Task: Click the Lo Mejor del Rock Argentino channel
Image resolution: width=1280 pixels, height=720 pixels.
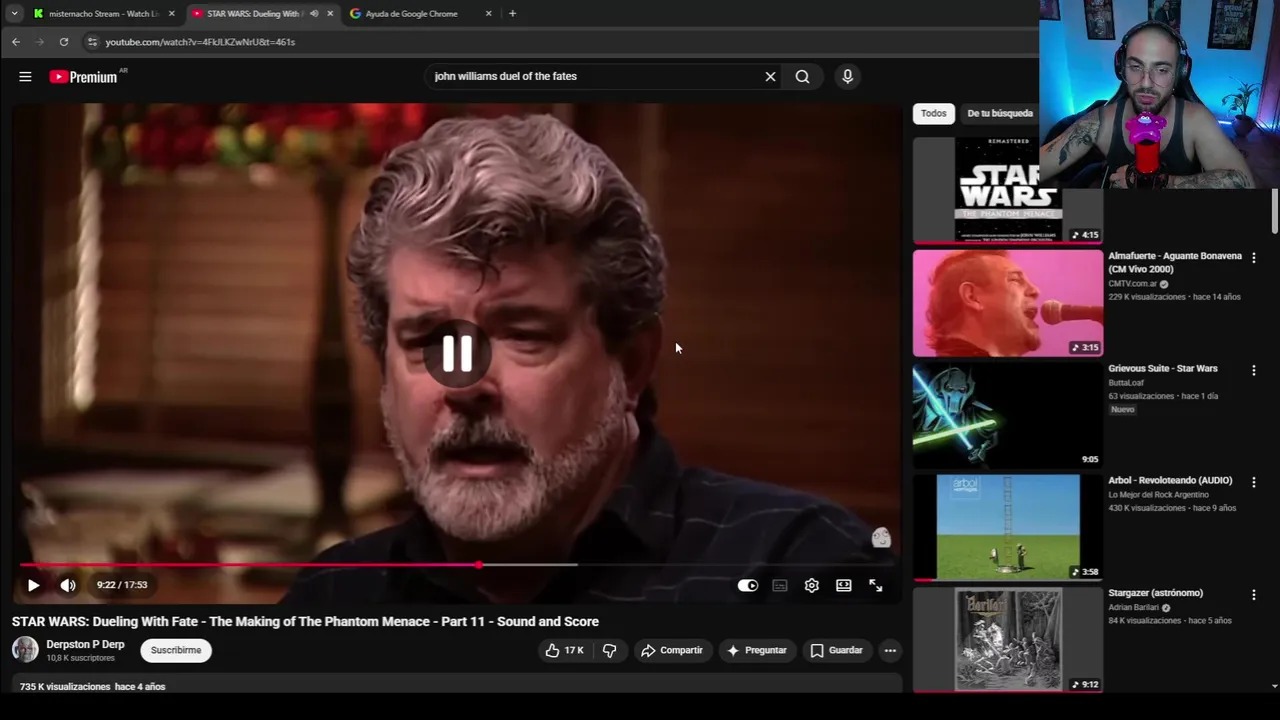Action: (x=1158, y=495)
